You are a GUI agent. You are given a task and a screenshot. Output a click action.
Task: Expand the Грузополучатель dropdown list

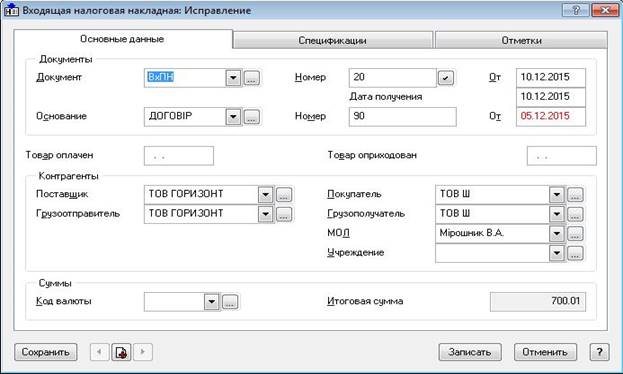(557, 214)
